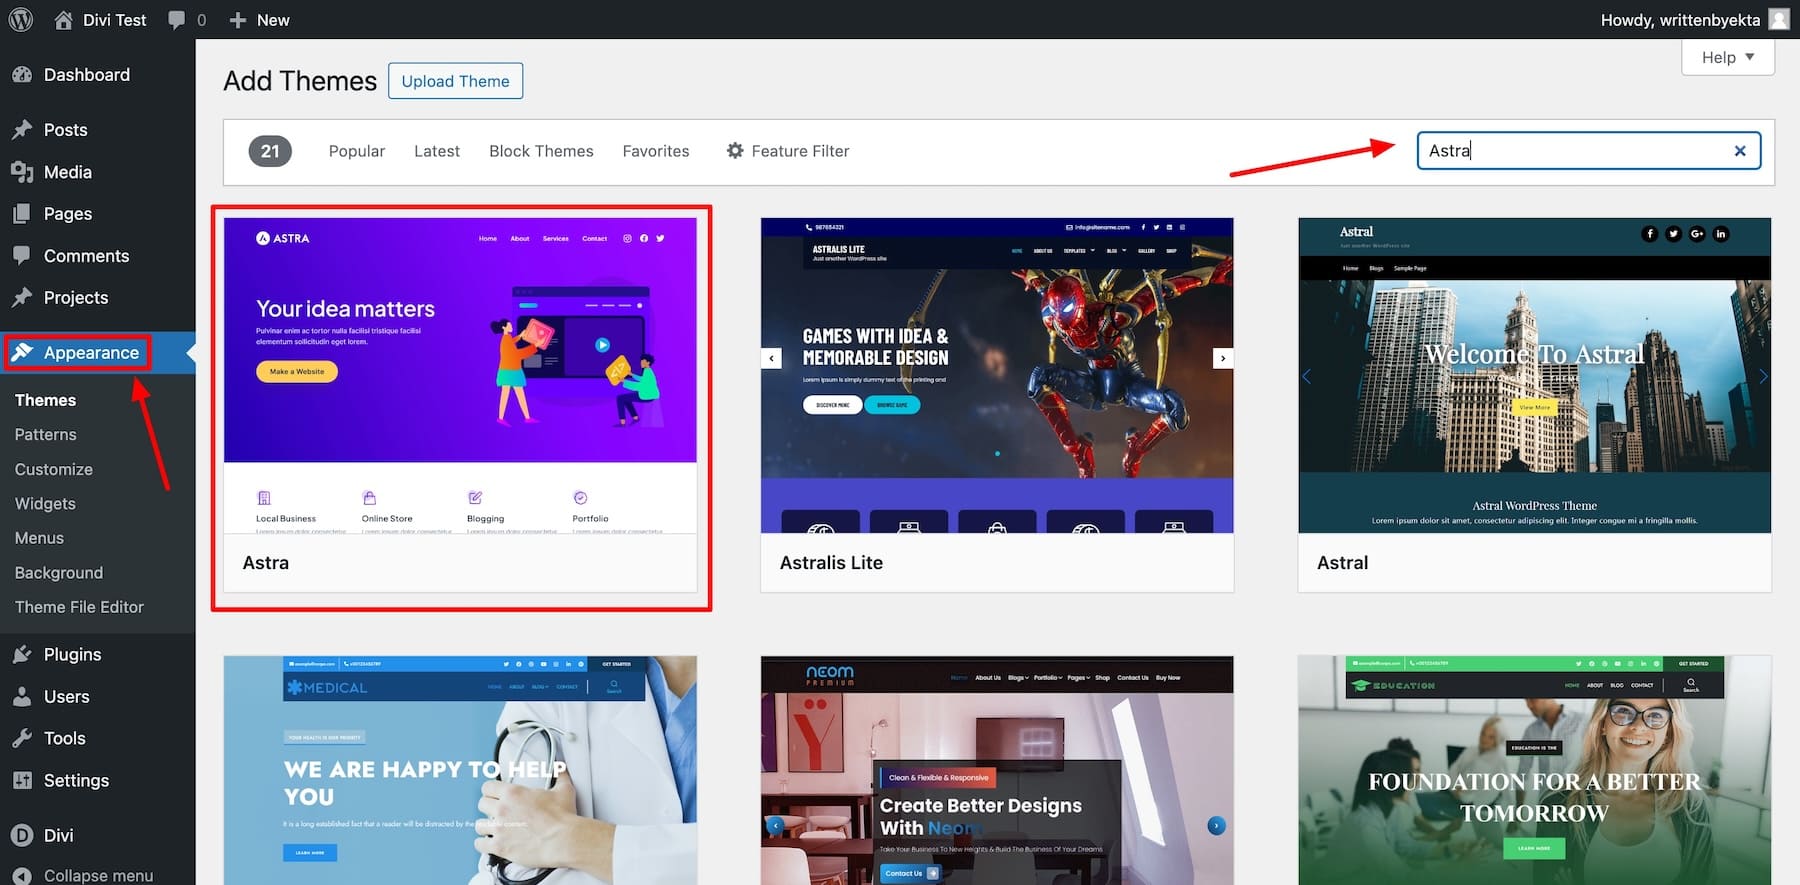1800x885 pixels.
Task: Click the Projects pin icon
Action: click(22, 298)
